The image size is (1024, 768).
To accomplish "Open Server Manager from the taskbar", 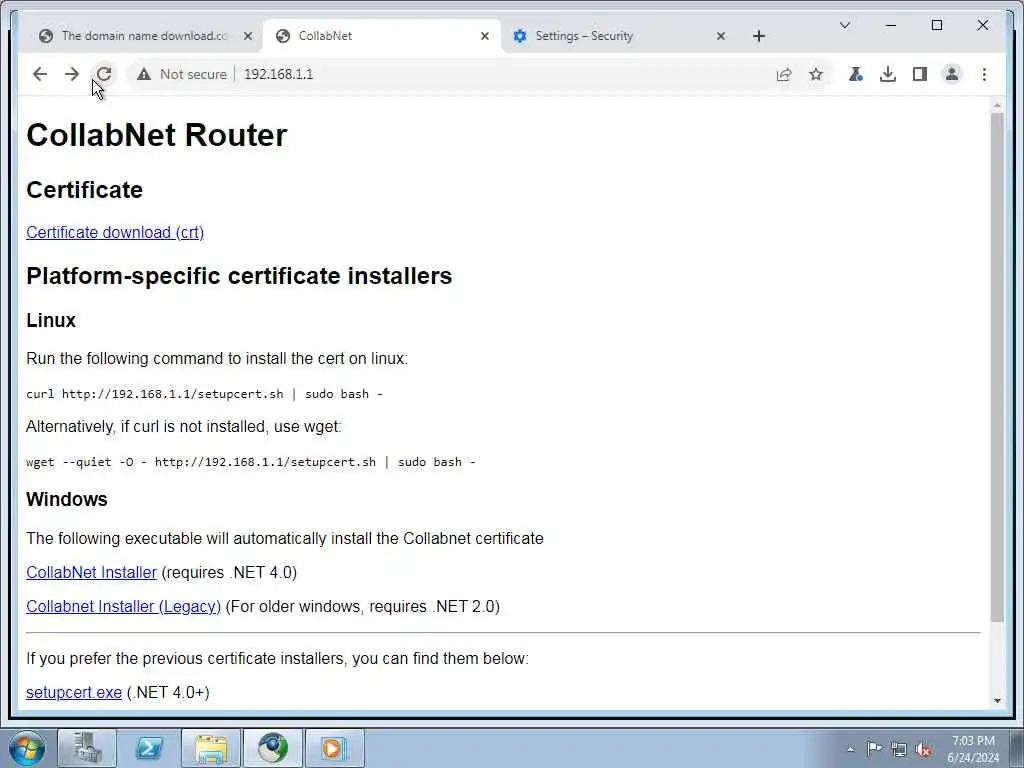I will [87, 748].
